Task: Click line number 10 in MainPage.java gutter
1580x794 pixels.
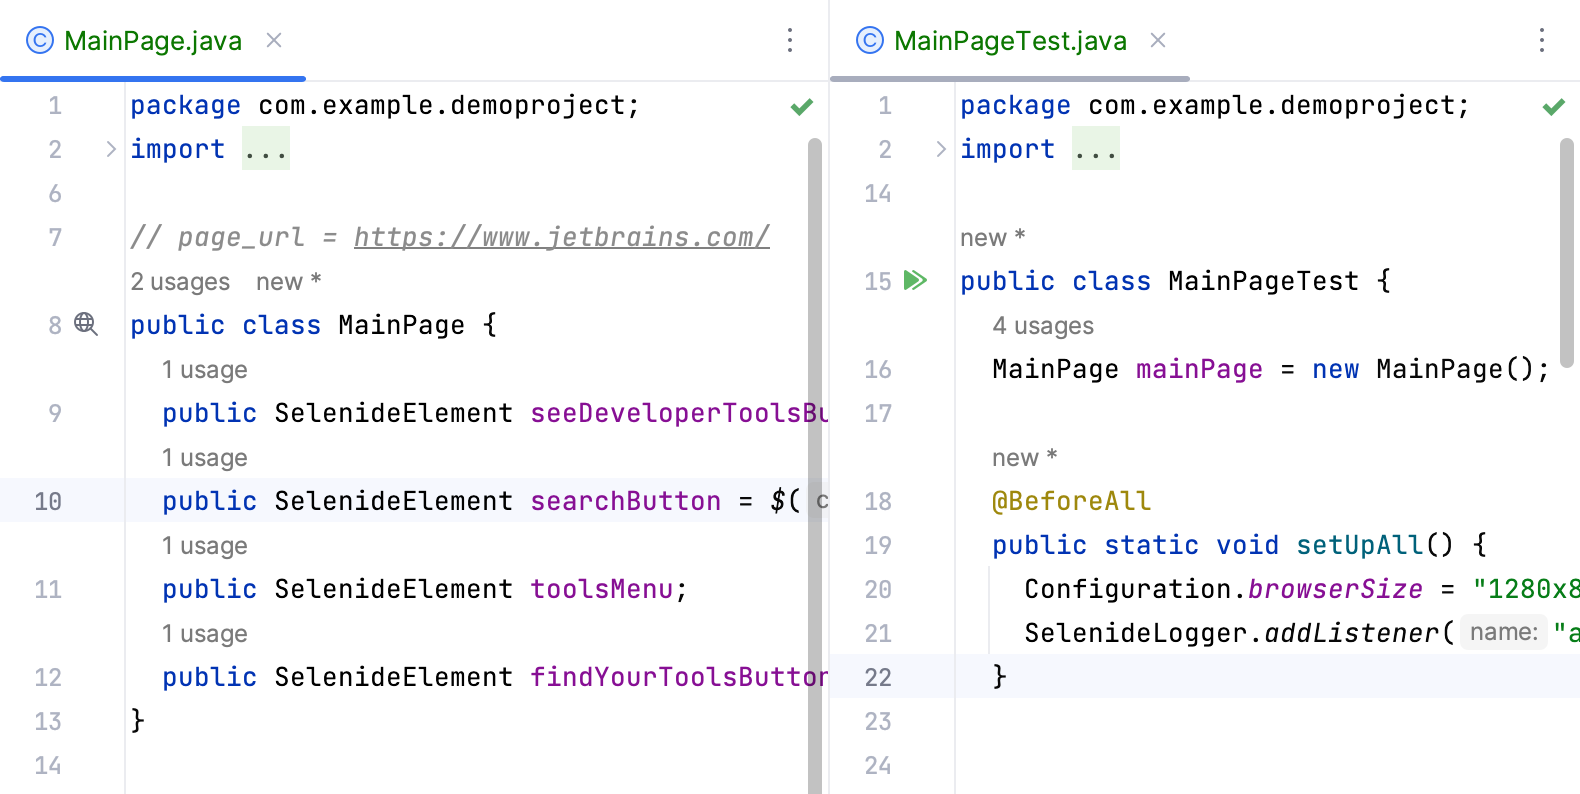Action: point(48,501)
